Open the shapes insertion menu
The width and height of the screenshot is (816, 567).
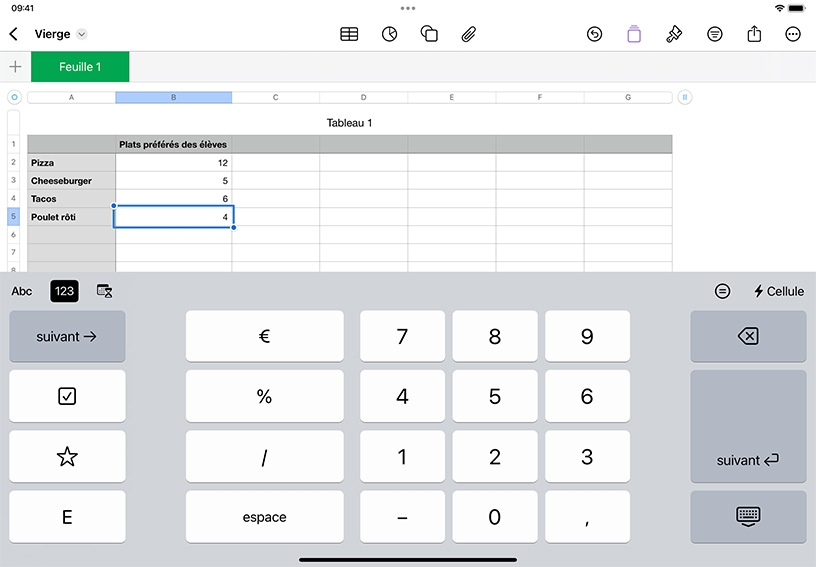(429, 34)
